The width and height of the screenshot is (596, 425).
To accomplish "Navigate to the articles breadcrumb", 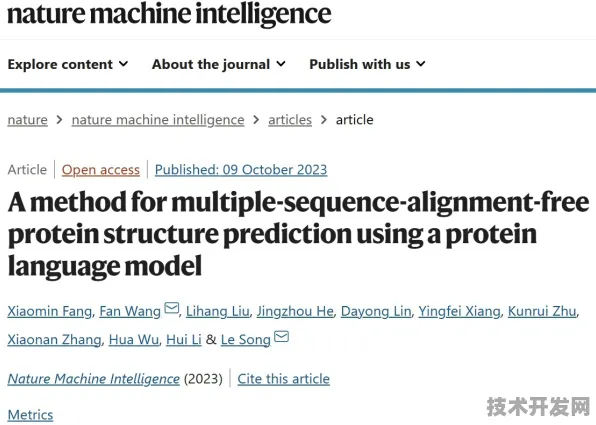I will click(290, 120).
